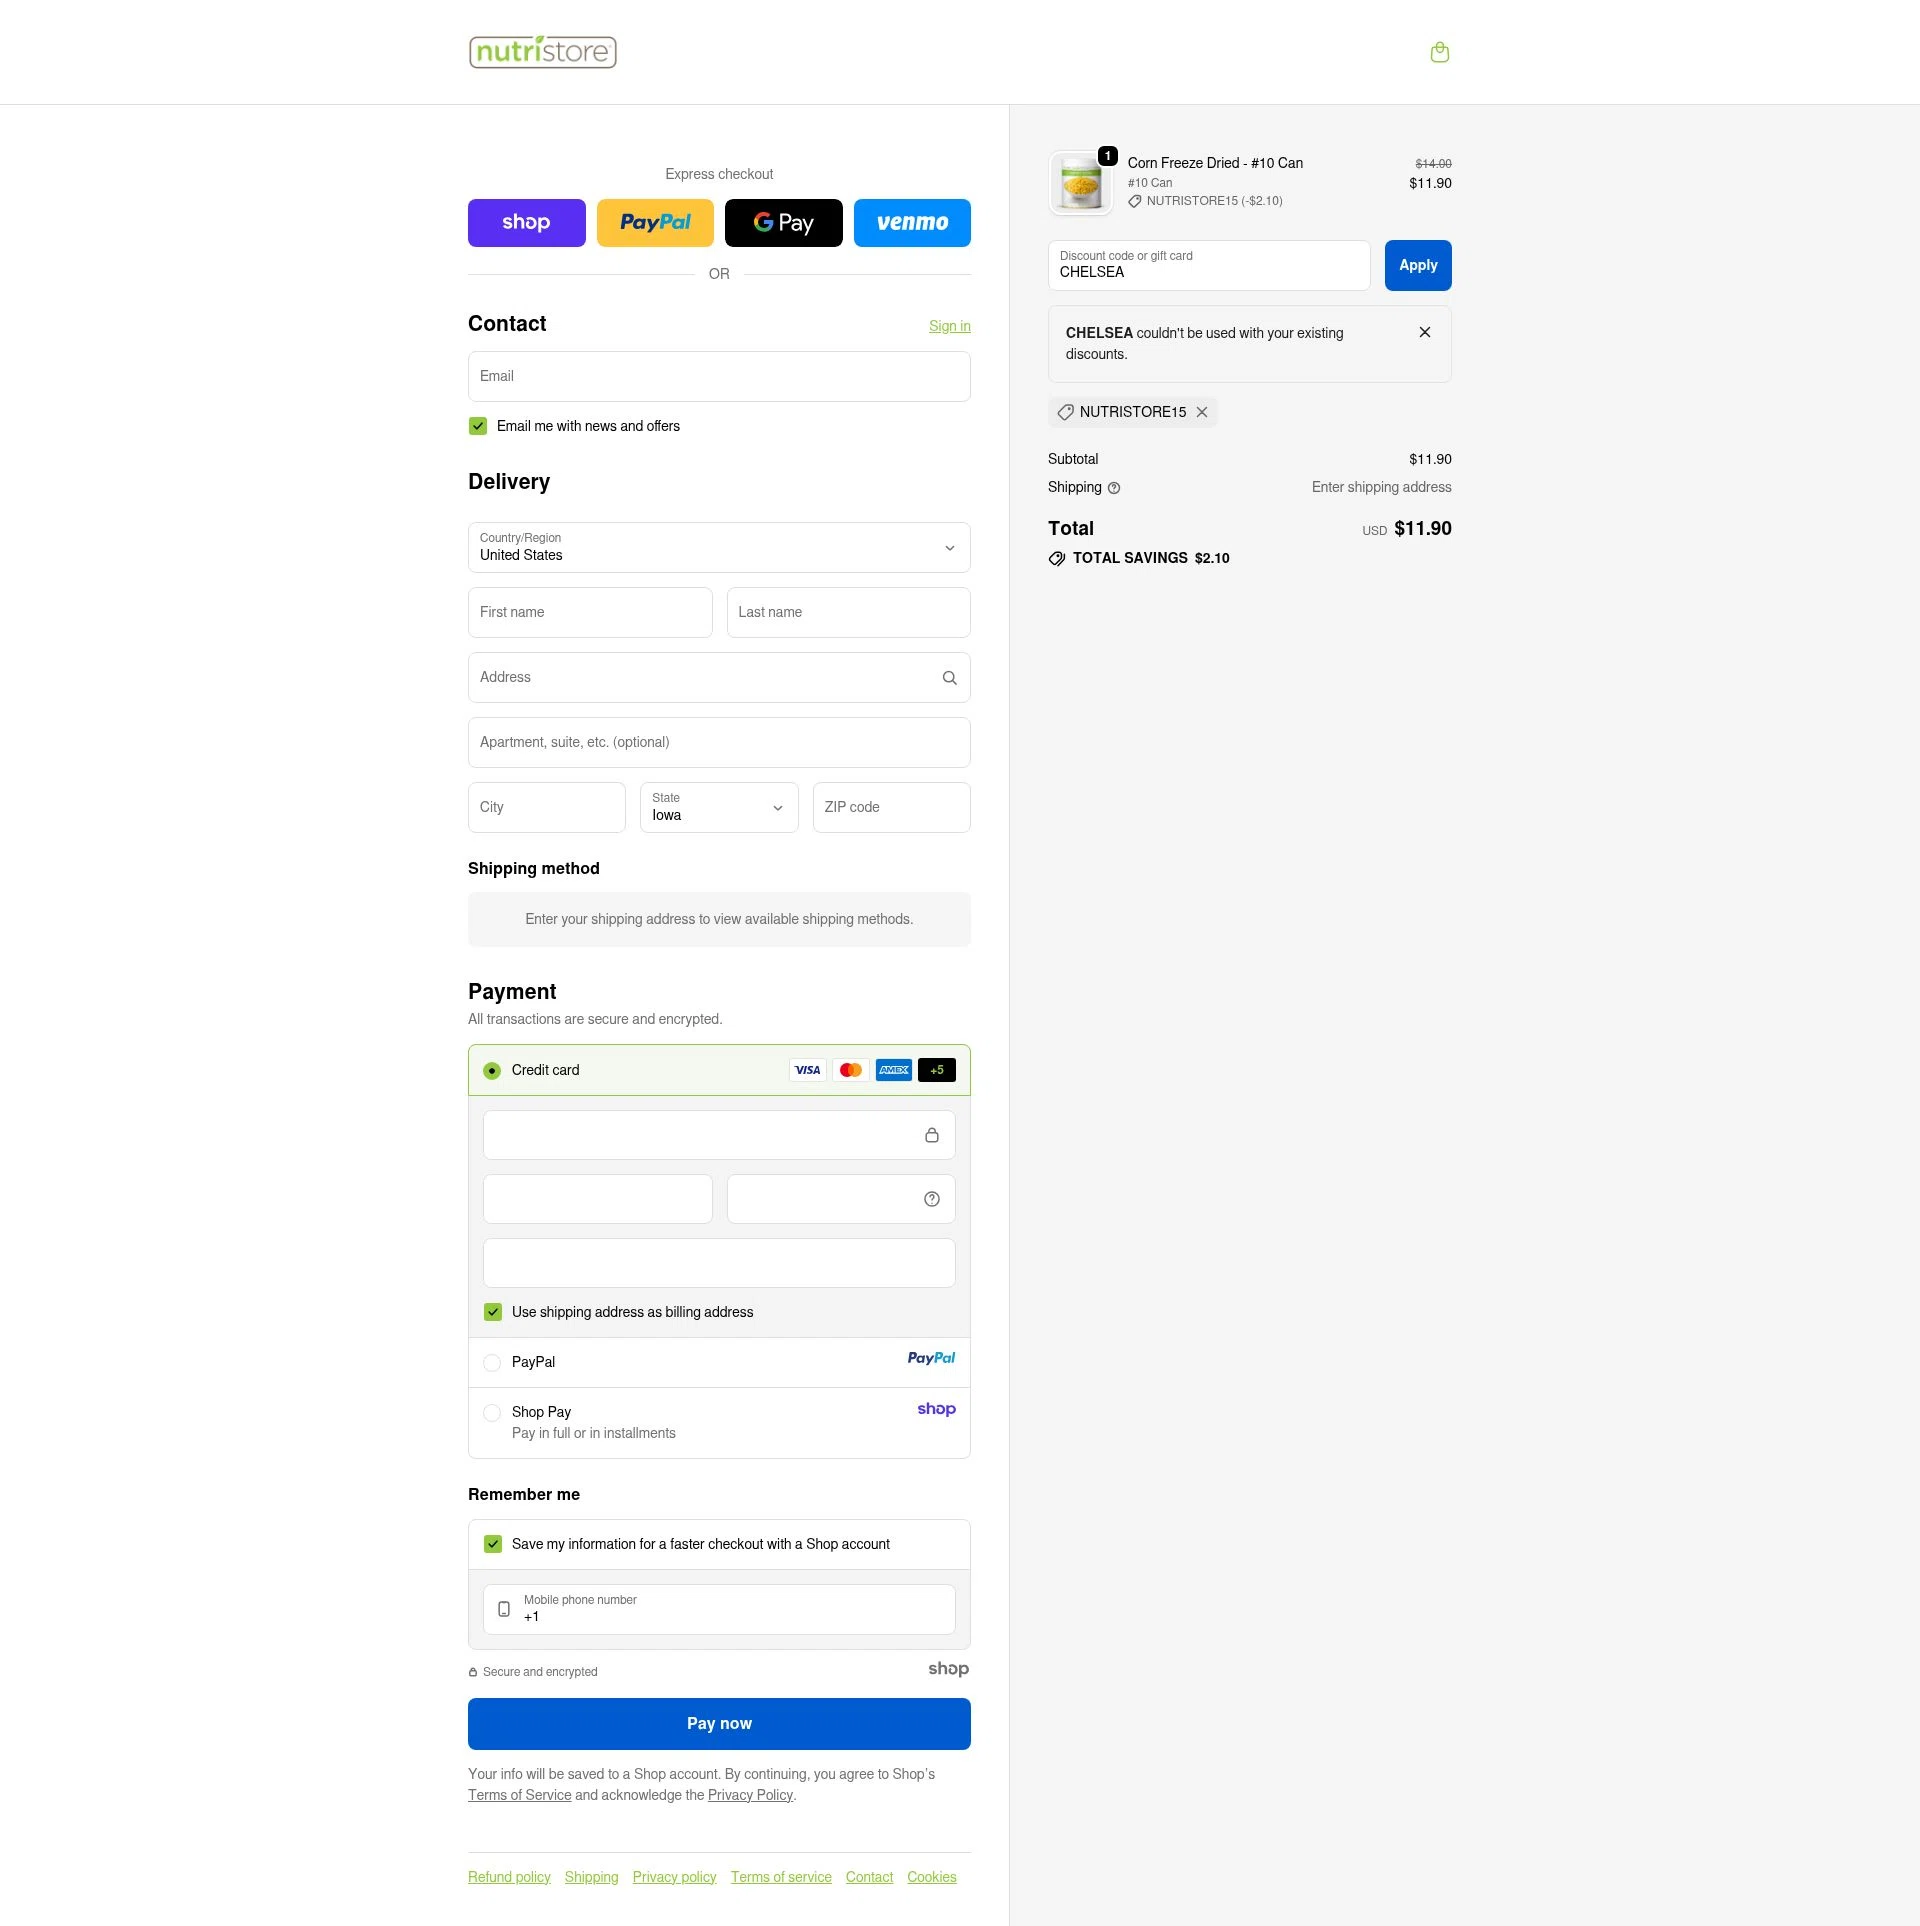The image size is (1920, 1926).
Task: Open the Terms of service page
Action: coord(781,1877)
